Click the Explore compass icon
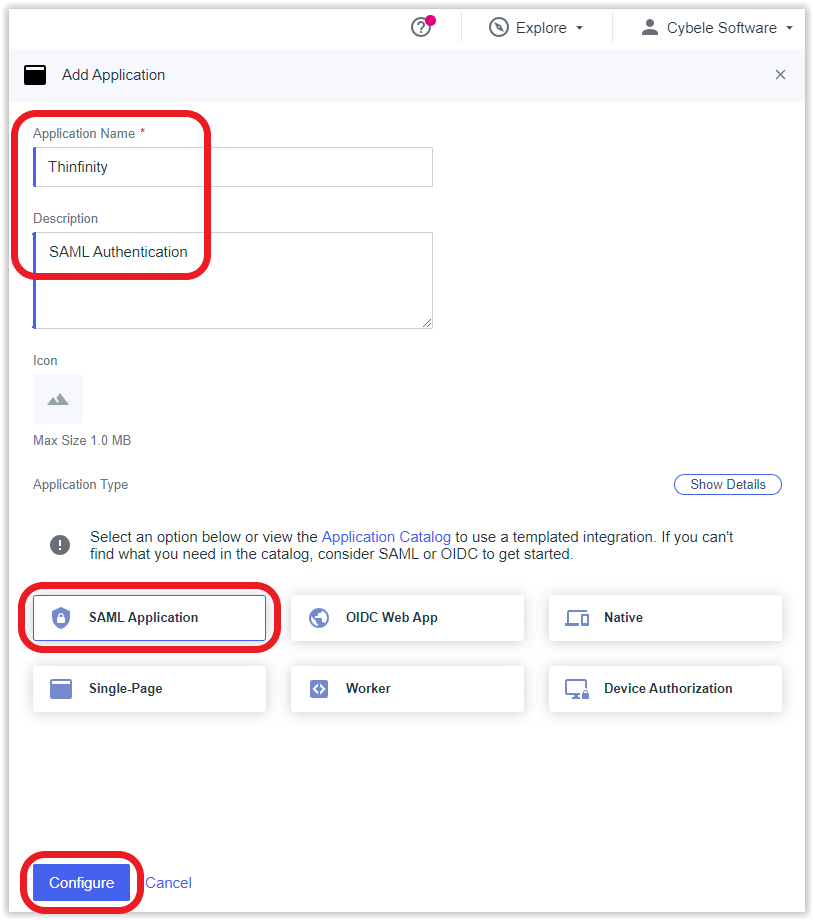813x920 pixels. coord(499,28)
